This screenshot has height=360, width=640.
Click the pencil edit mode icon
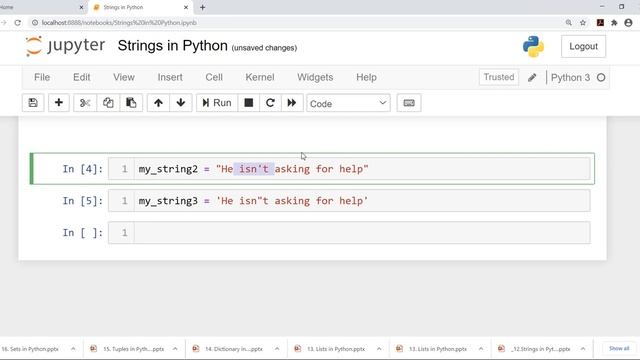point(532,78)
